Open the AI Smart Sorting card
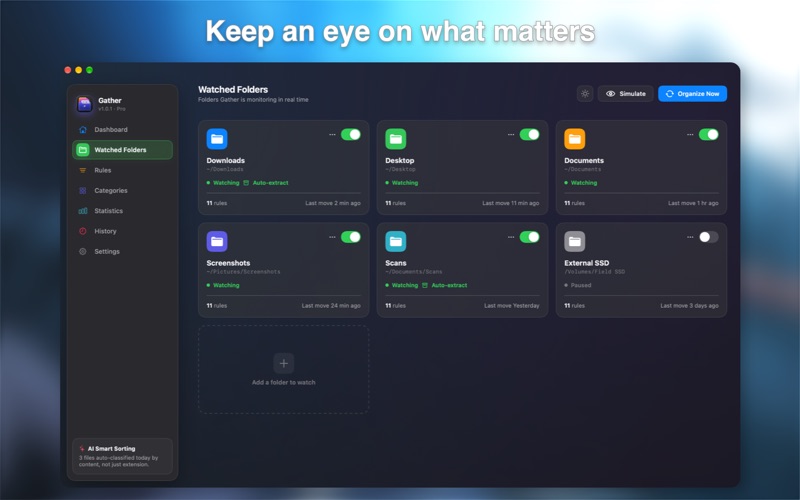800x500 pixels. [x=122, y=456]
